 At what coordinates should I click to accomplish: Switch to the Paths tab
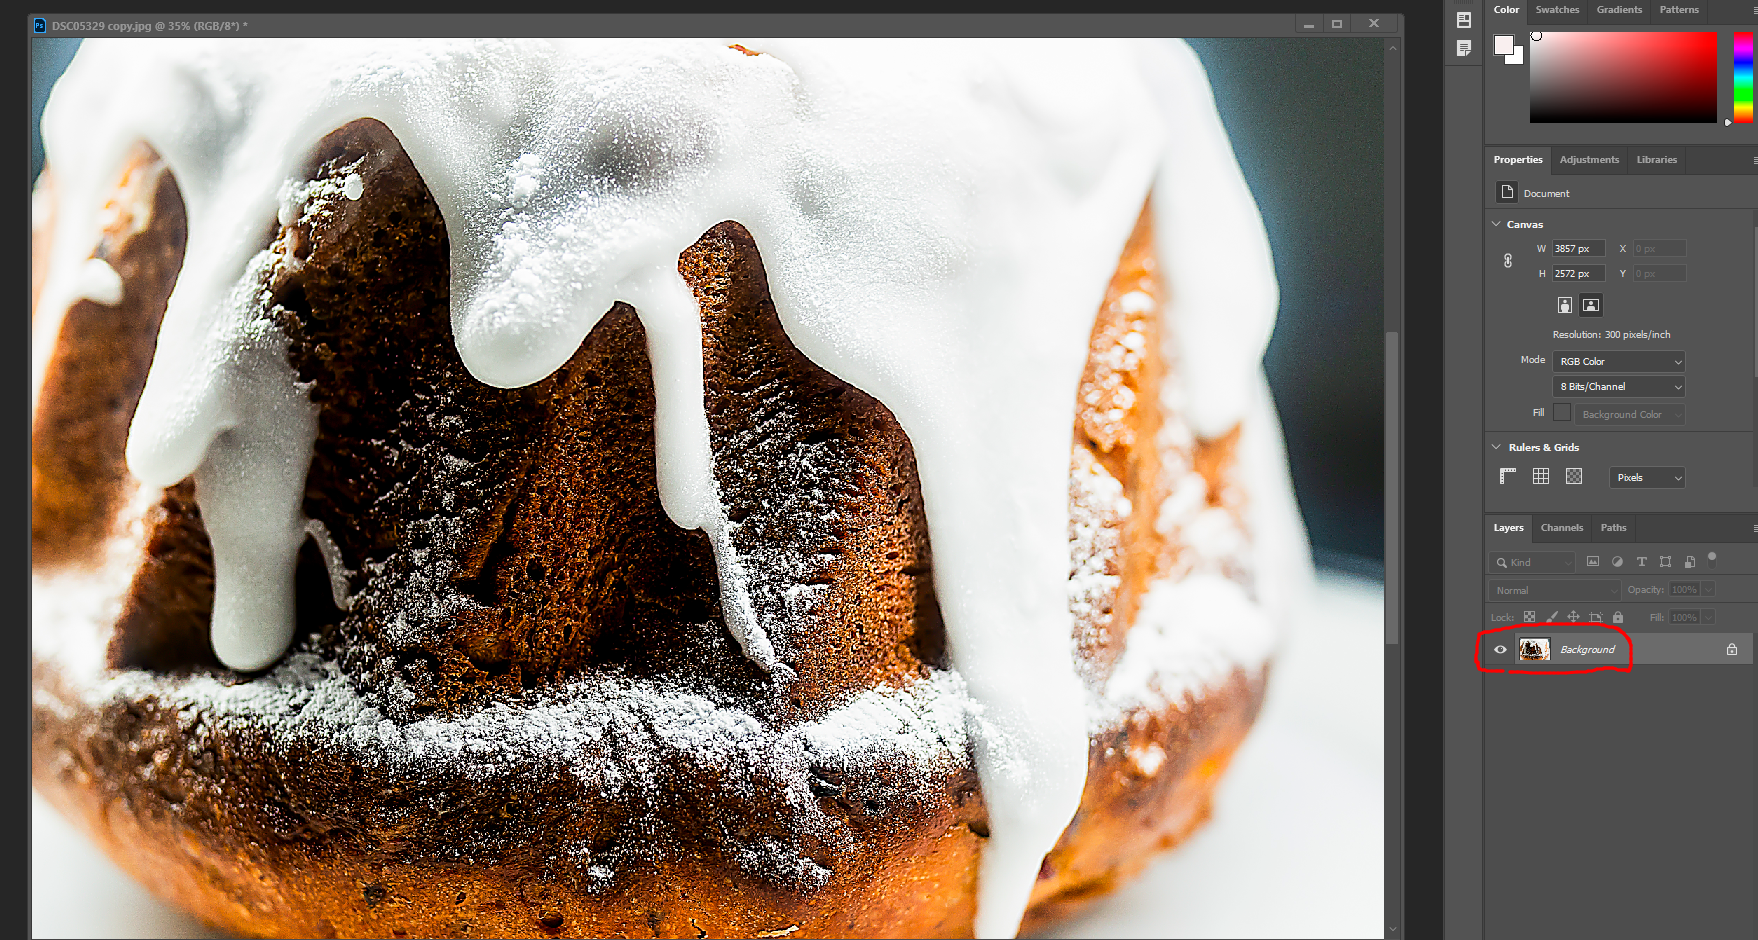(1613, 528)
